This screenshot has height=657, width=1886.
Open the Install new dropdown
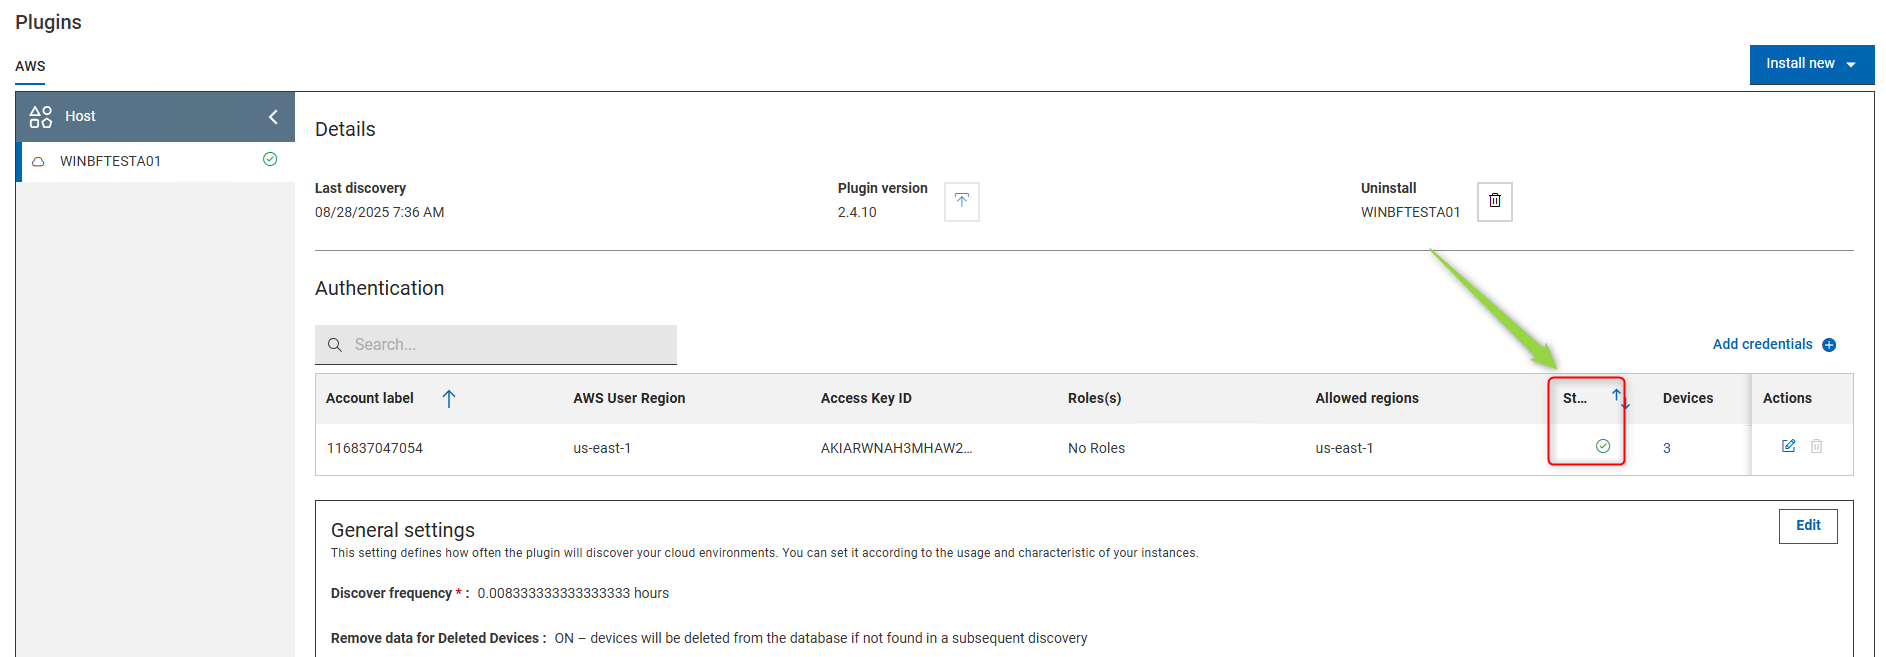(1811, 64)
